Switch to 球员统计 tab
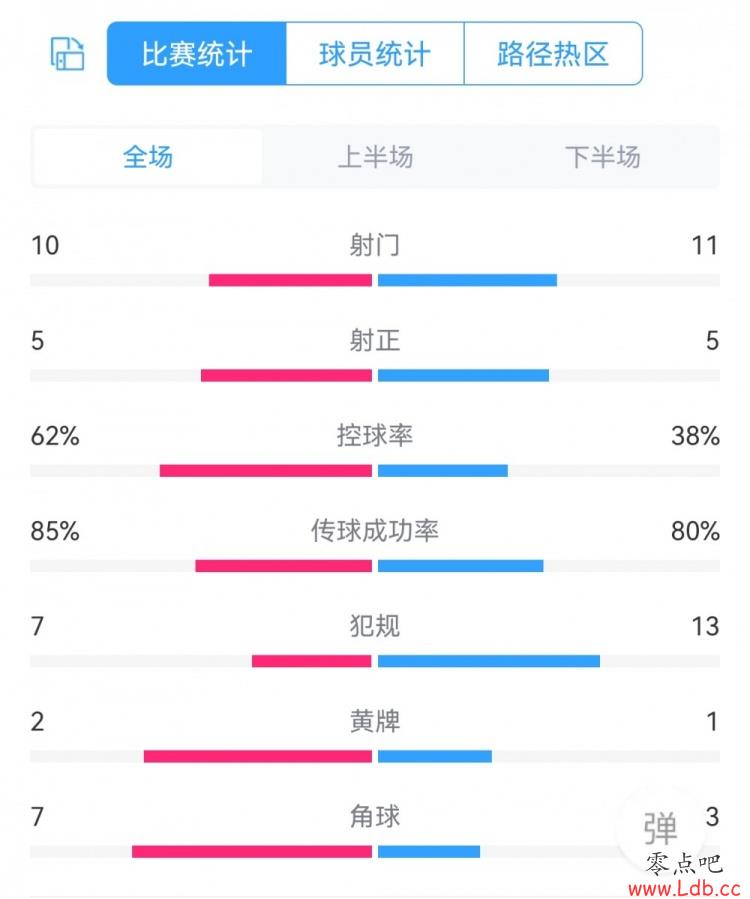750x899 pixels. click(375, 54)
